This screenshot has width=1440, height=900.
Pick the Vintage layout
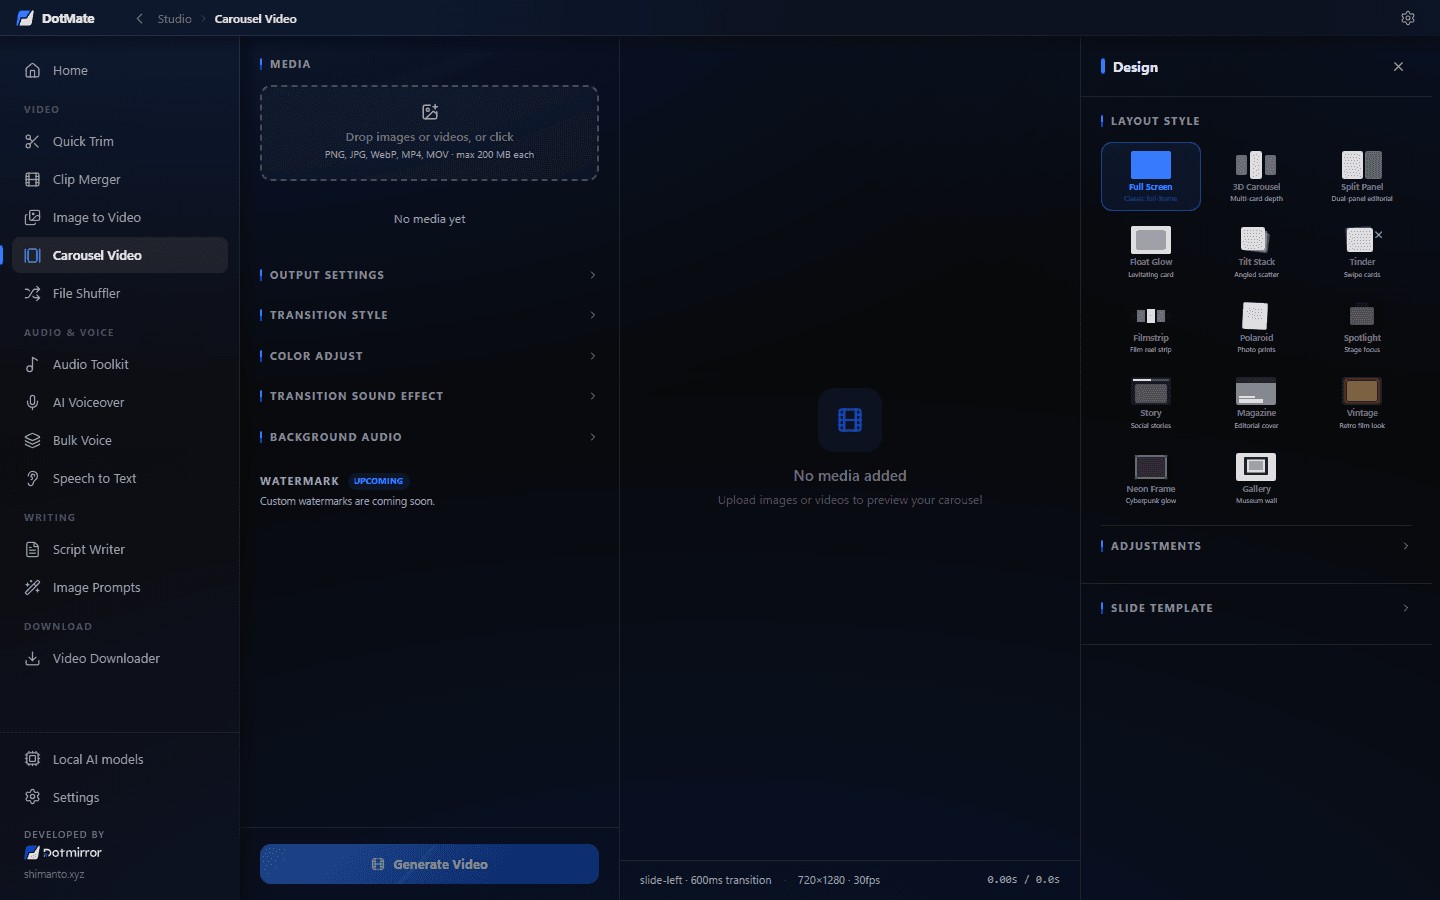click(1362, 403)
